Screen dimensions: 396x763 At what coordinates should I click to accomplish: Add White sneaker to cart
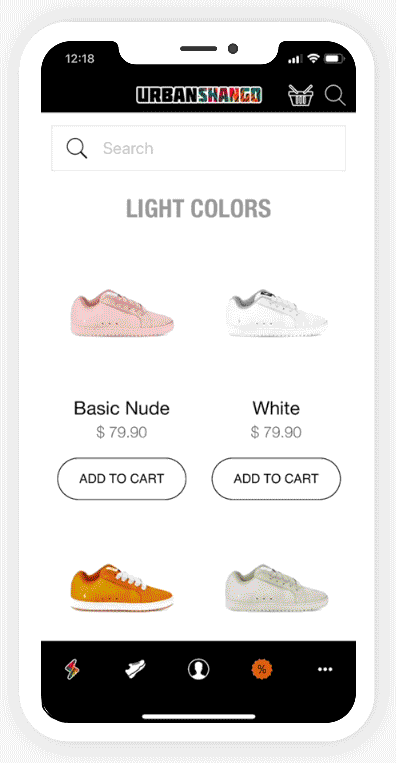pyautogui.click(x=276, y=478)
